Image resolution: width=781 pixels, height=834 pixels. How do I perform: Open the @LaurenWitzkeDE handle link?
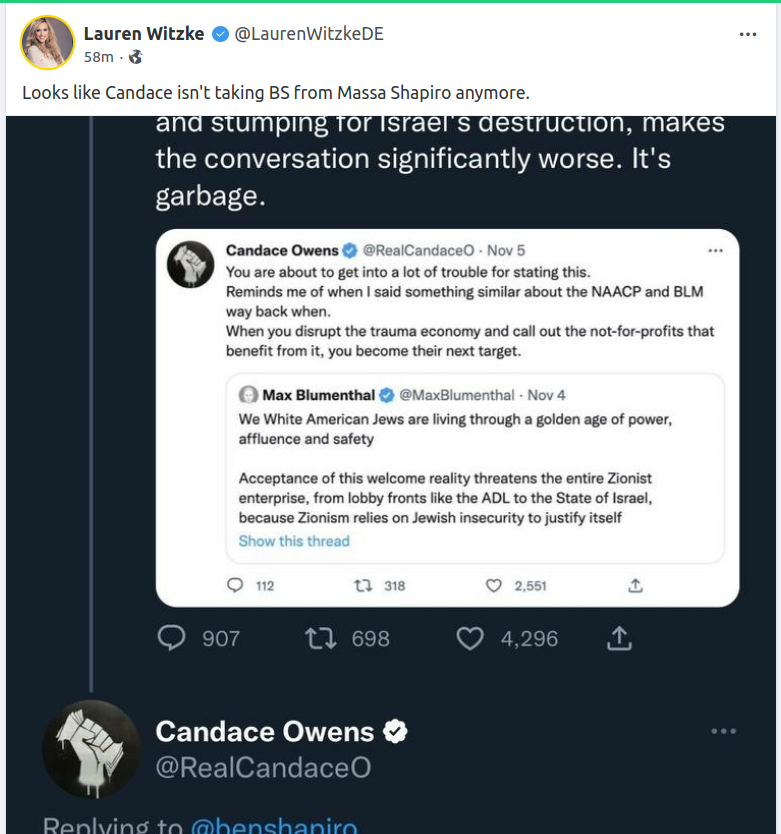click(308, 34)
